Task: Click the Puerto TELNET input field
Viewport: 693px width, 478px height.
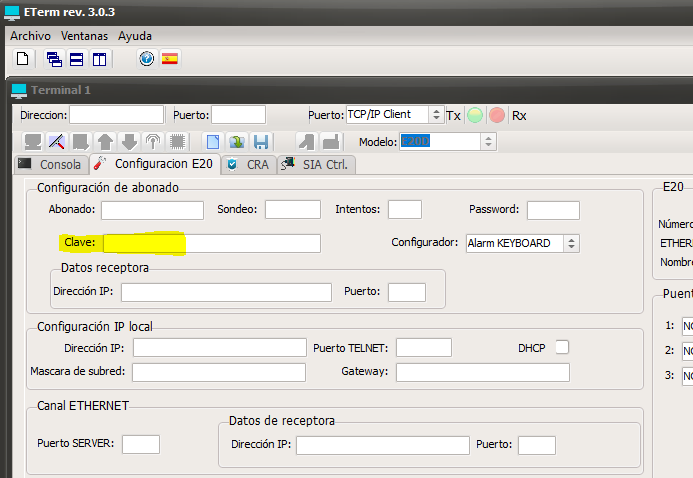Action: [x=424, y=348]
